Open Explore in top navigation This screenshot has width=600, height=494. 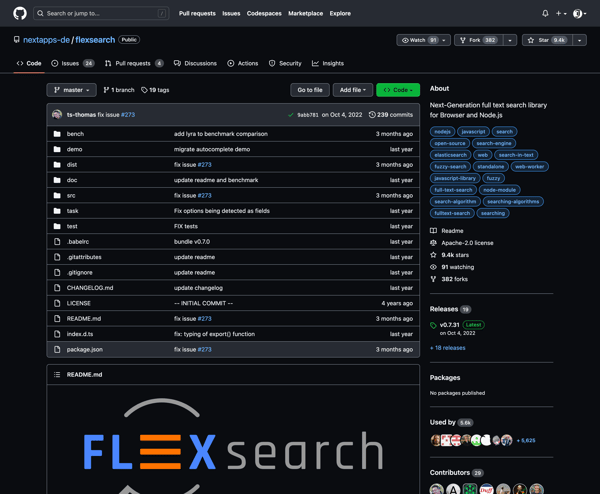pos(340,13)
